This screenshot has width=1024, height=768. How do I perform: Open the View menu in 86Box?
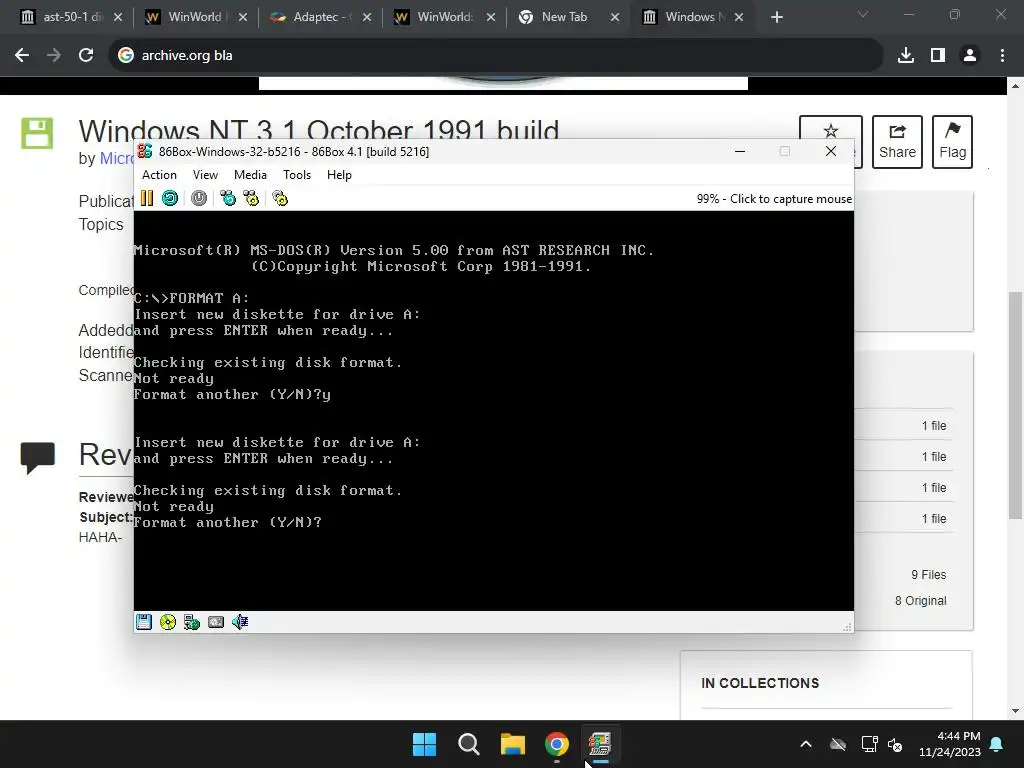[x=205, y=174]
